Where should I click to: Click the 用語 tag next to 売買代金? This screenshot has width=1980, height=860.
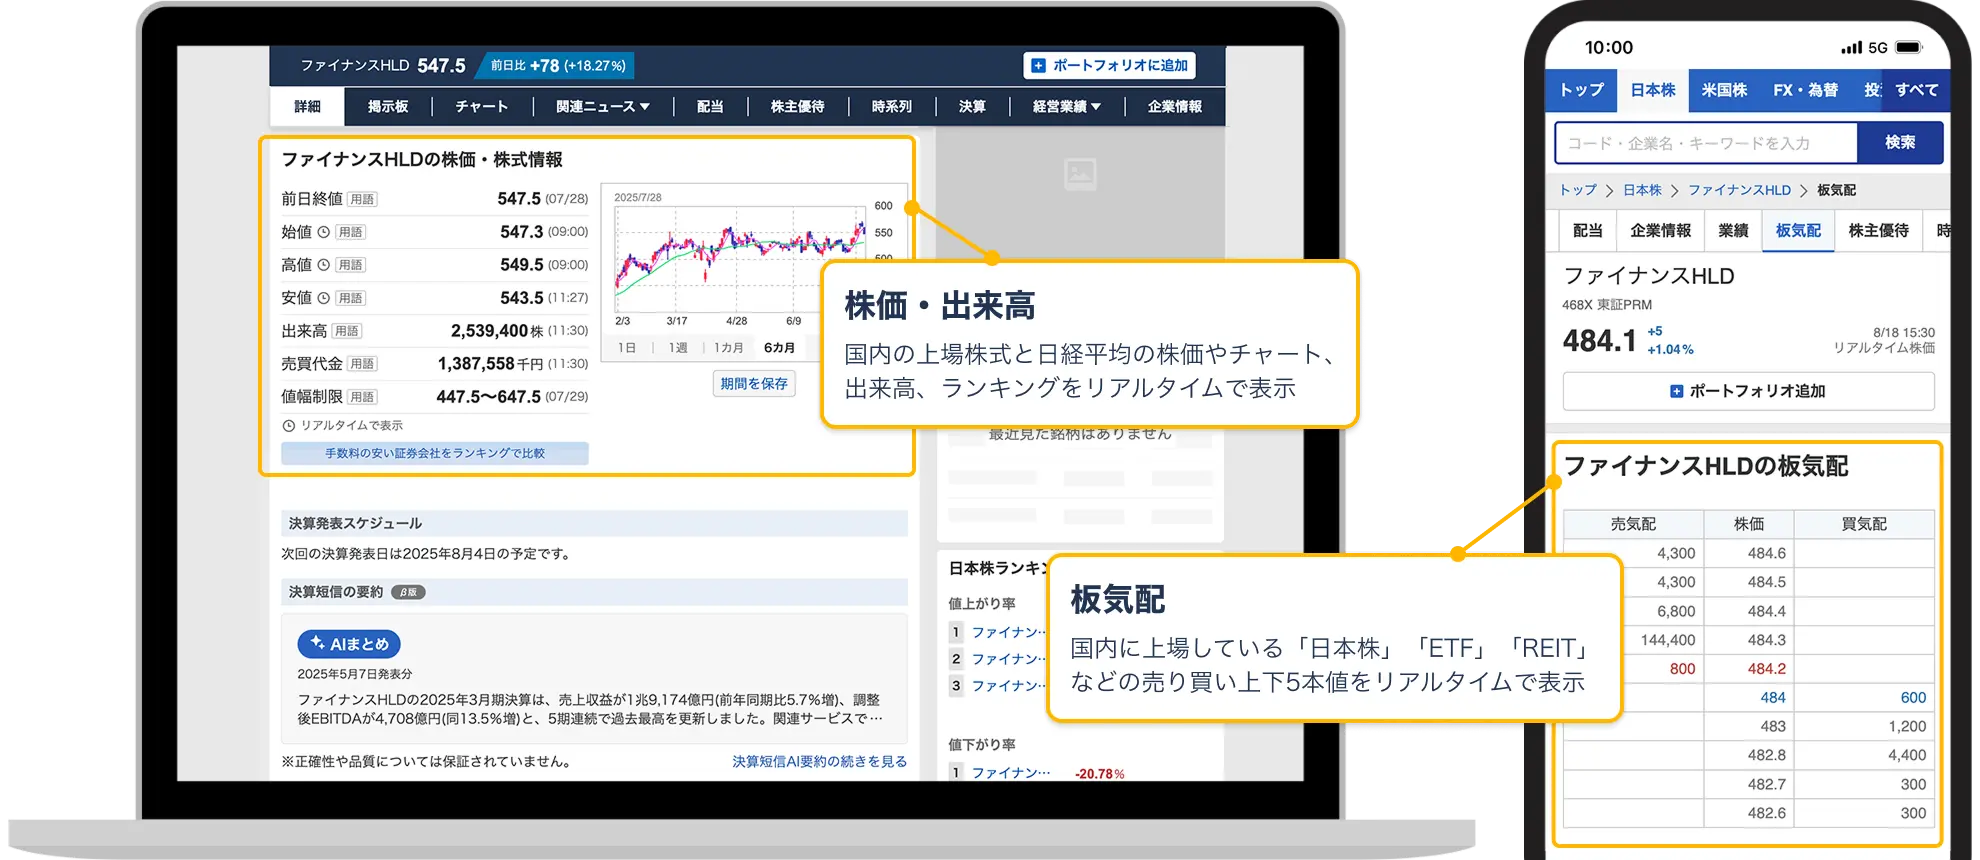coord(362,364)
